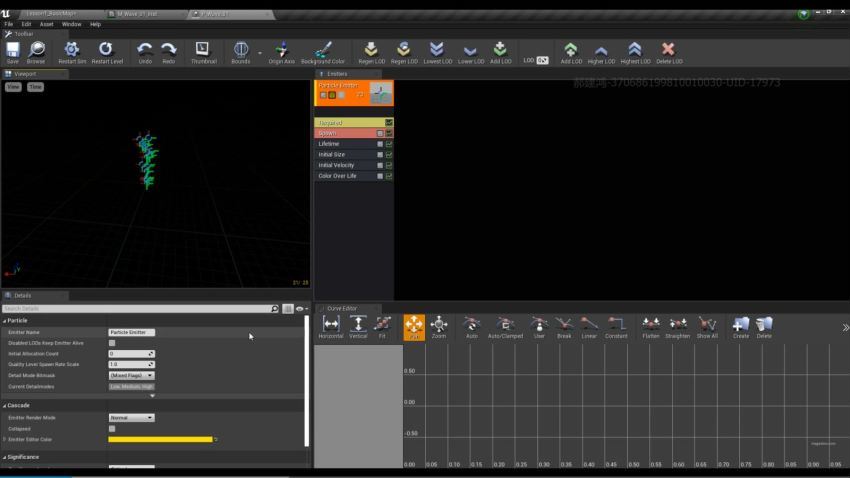Click the Restart Level icon

click(107, 52)
